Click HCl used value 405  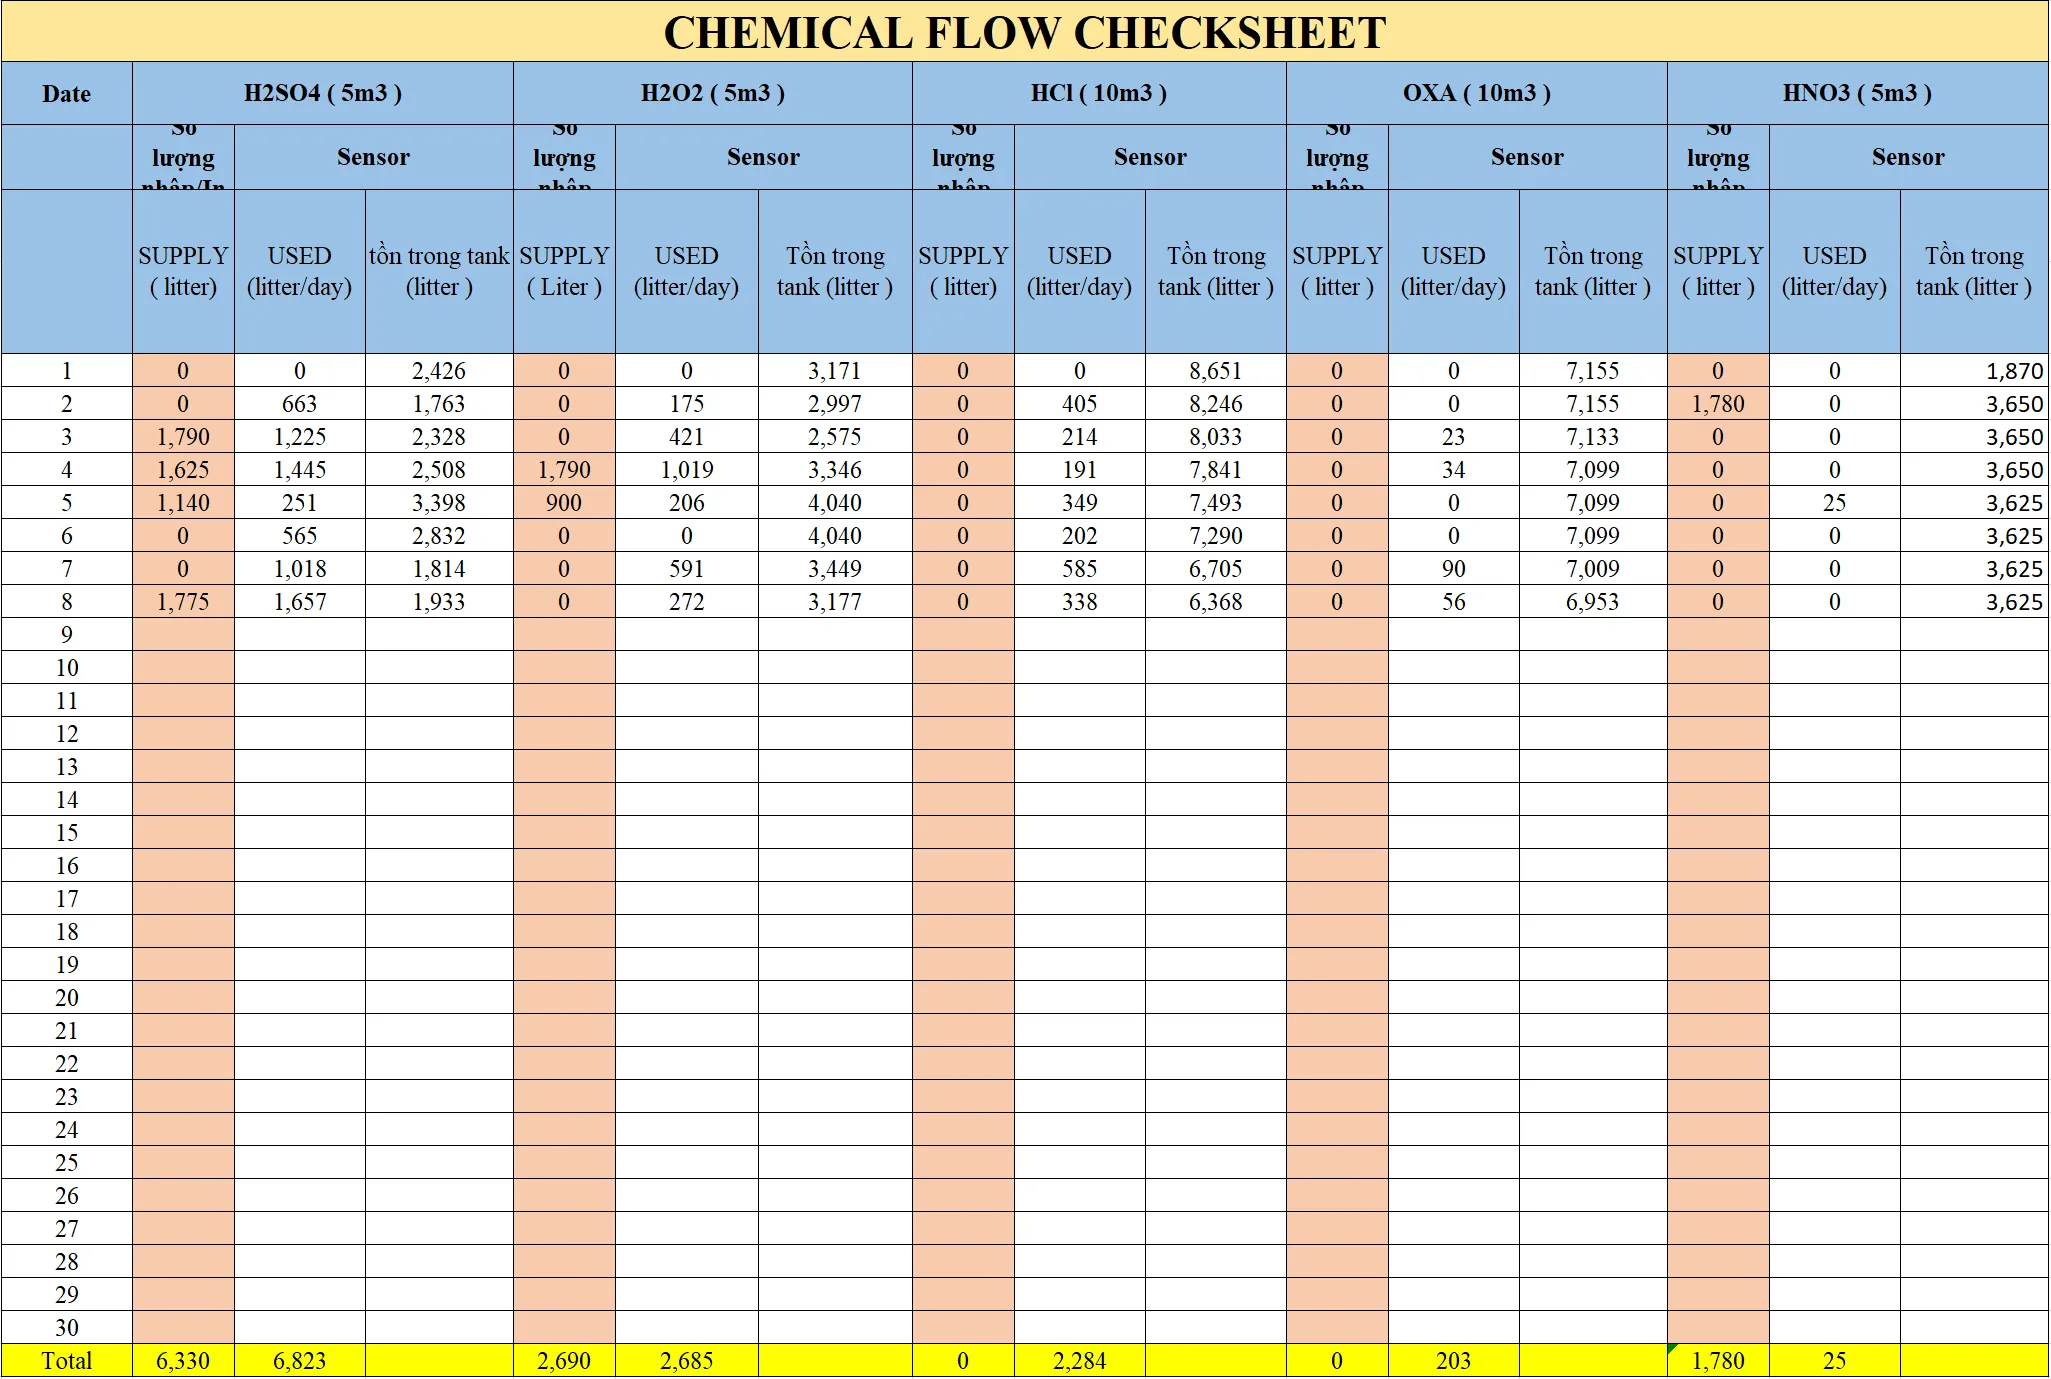(1080, 404)
